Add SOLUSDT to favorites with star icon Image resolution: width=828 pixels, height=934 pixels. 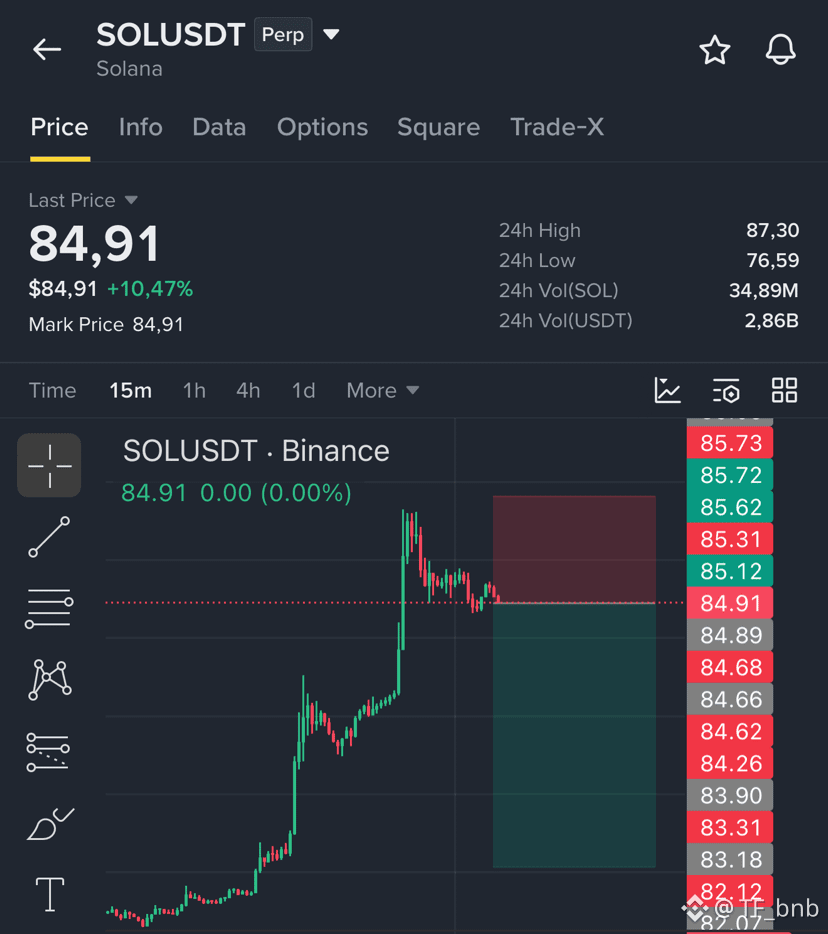pos(714,49)
